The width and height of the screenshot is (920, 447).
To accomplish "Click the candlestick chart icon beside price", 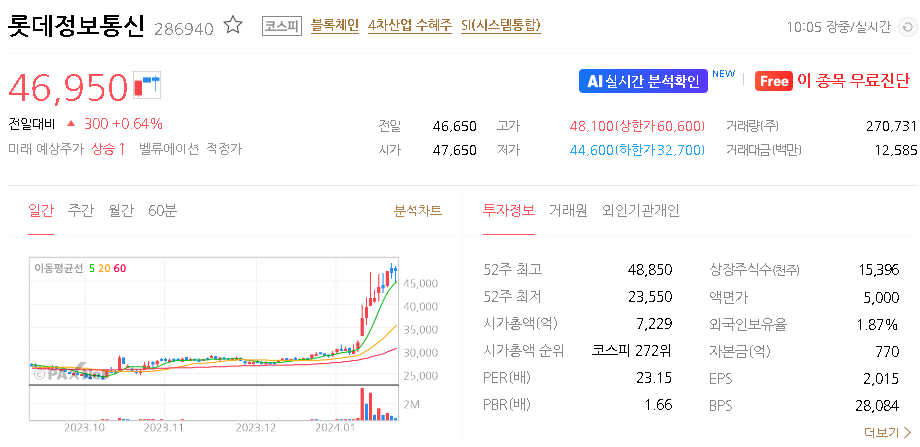I will pyautogui.click(x=147, y=84).
